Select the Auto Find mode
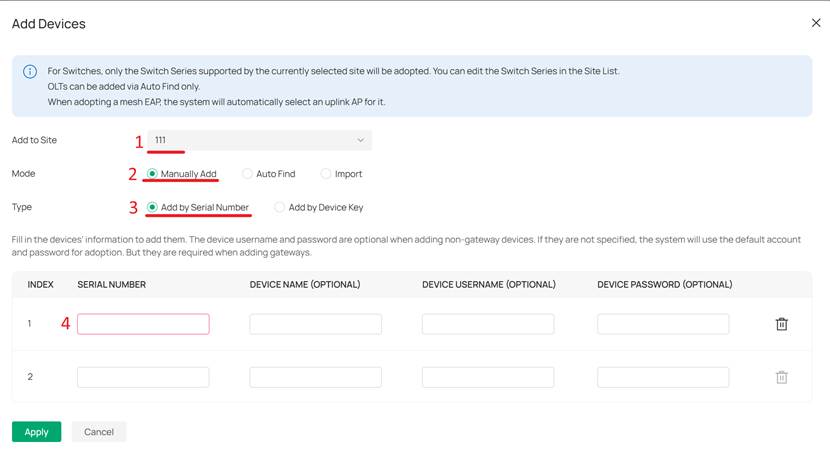Viewport: 830px width, 460px height. point(247,174)
